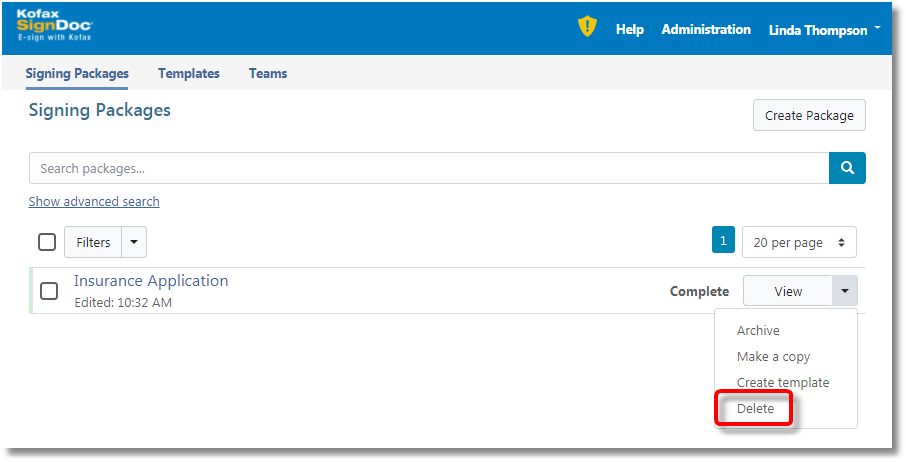Click the yellow shield warning icon
Screen dimensions: 906x462
(587, 27)
